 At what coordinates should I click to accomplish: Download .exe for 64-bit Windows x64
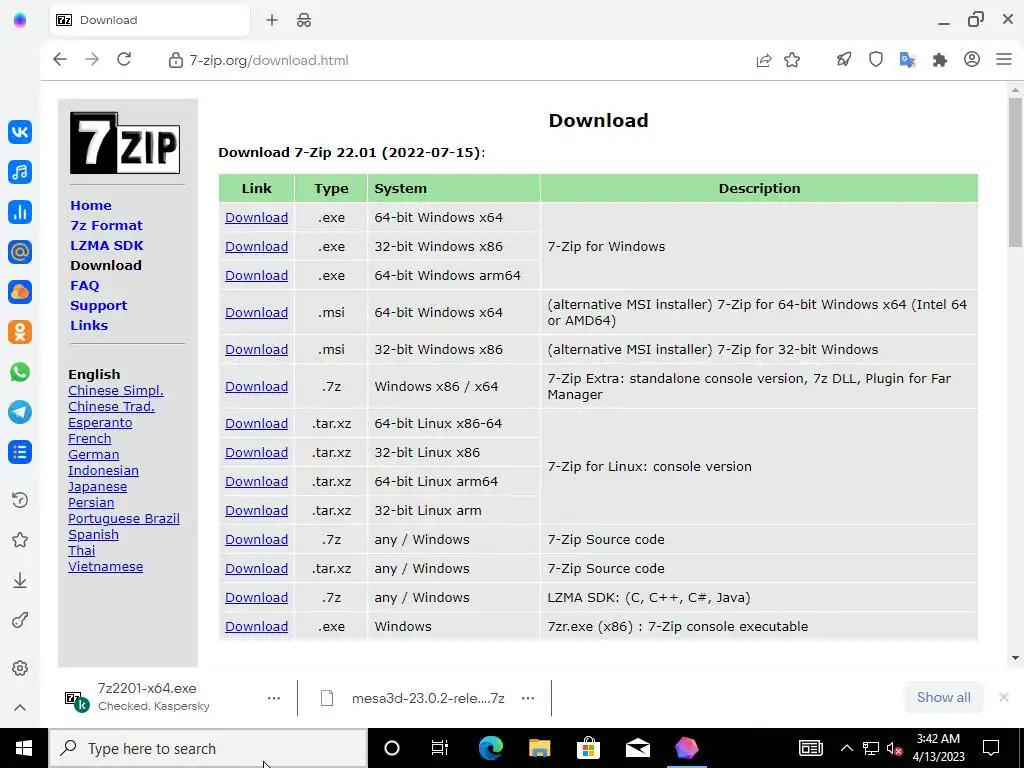[x=257, y=217]
